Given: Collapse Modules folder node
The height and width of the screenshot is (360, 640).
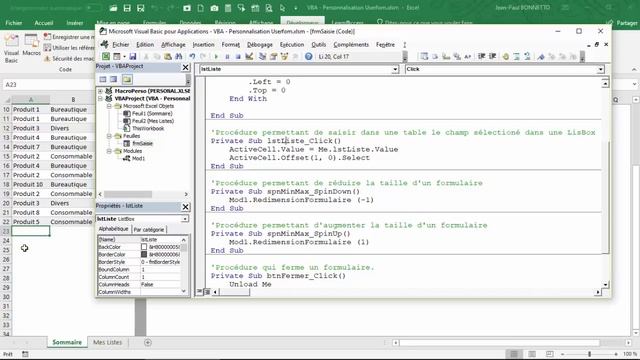Looking at the screenshot, I should point(109,151).
